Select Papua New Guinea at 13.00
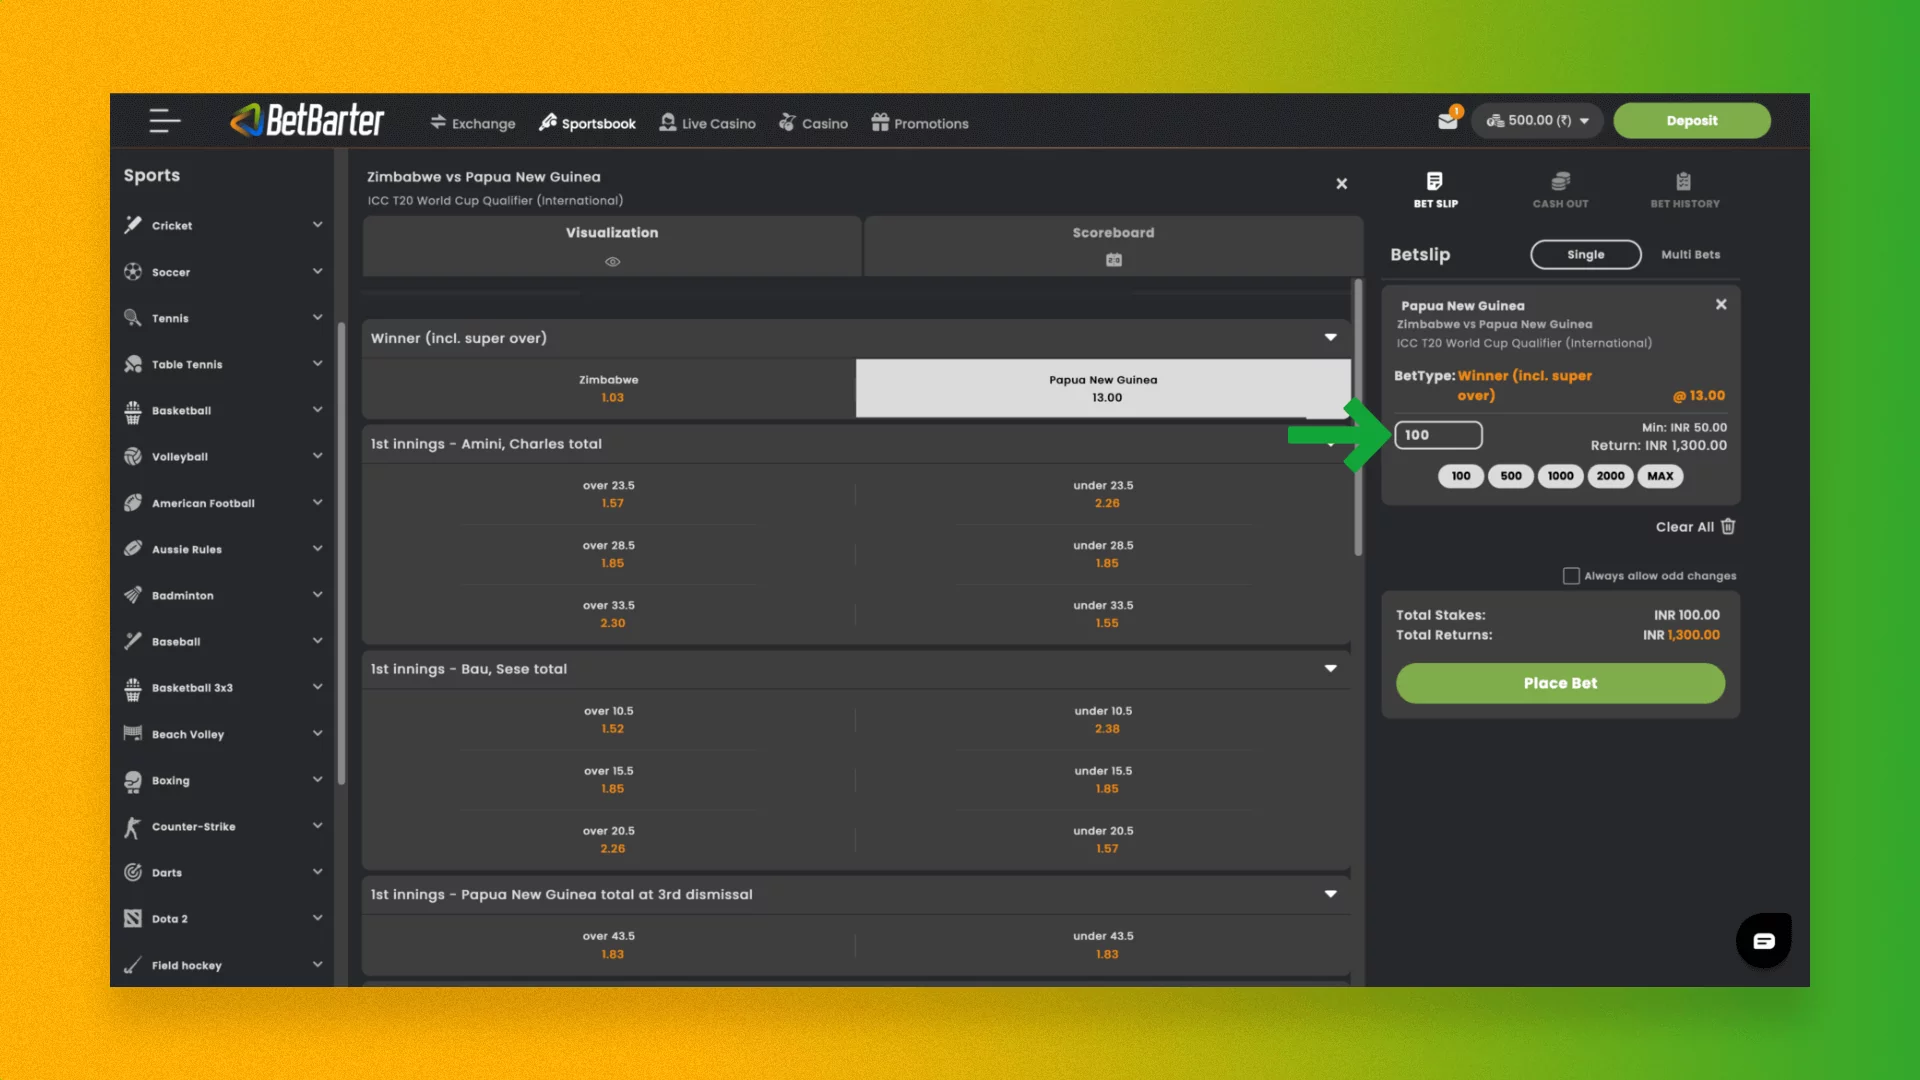 [x=1103, y=388]
